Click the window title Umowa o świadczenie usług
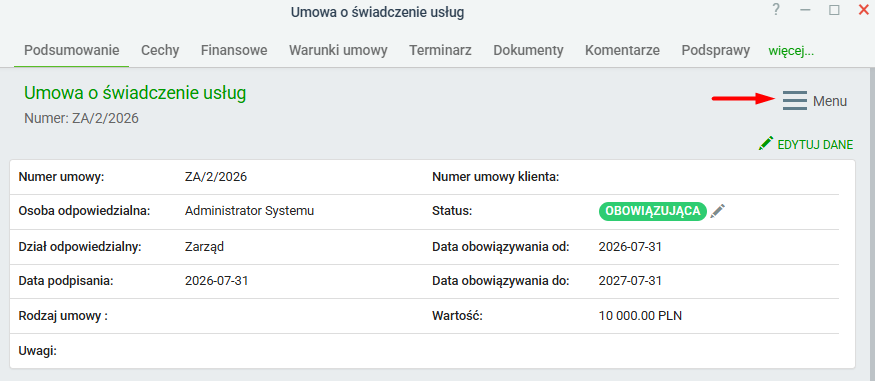 tap(377, 12)
